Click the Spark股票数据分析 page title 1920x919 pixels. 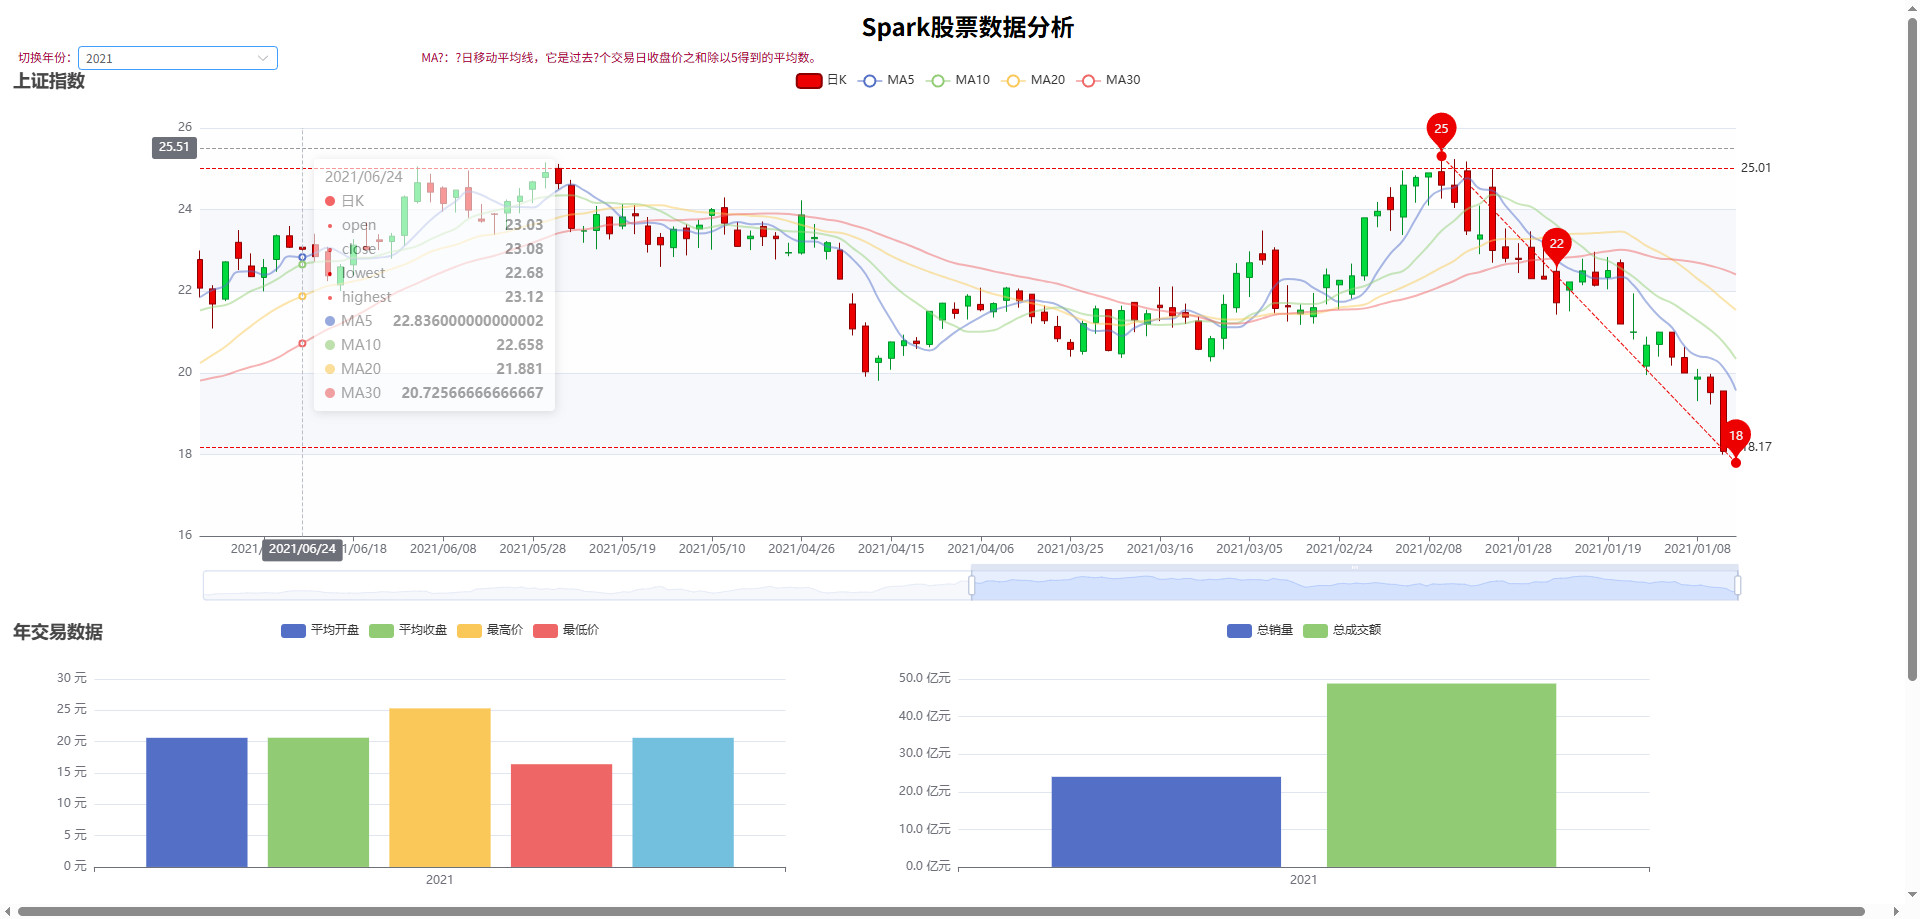click(967, 27)
